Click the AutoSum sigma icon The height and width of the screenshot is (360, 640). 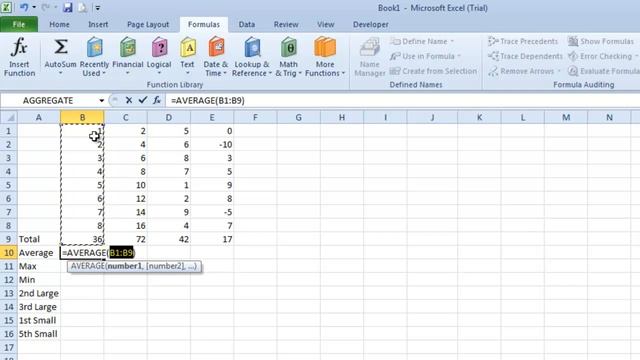(x=60, y=47)
